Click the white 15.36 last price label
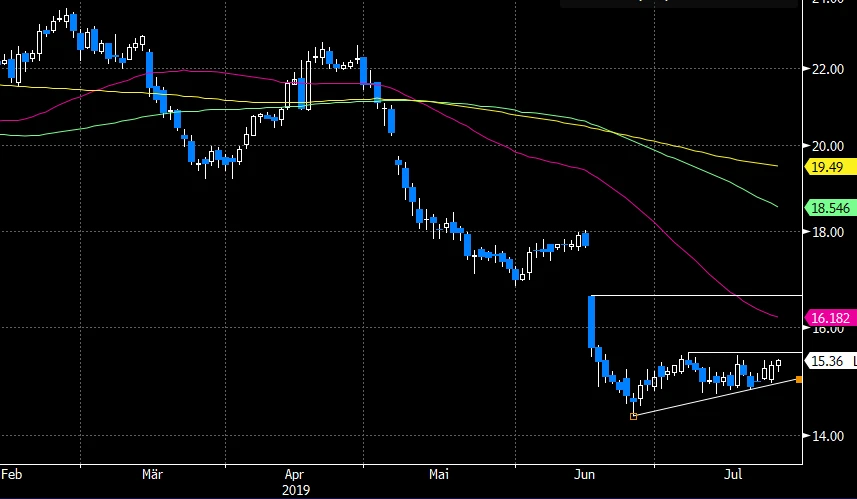The height and width of the screenshot is (499, 857). click(x=828, y=362)
